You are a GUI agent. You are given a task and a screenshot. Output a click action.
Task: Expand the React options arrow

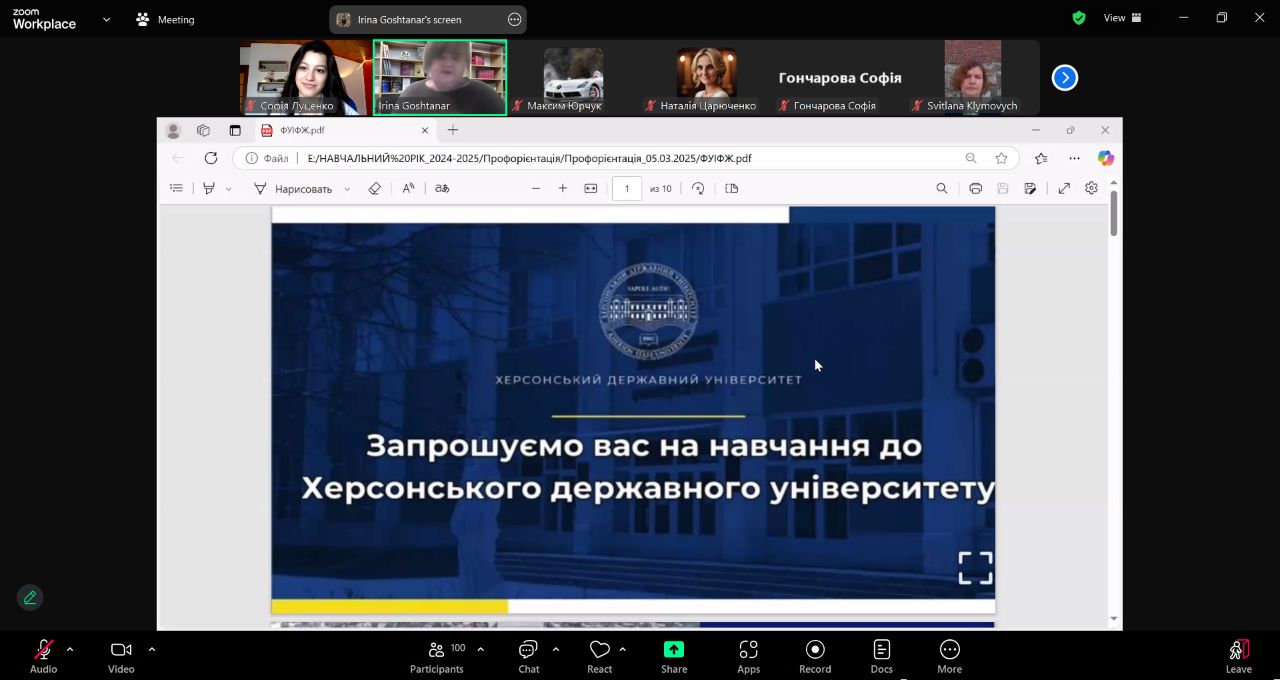[622, 649]
